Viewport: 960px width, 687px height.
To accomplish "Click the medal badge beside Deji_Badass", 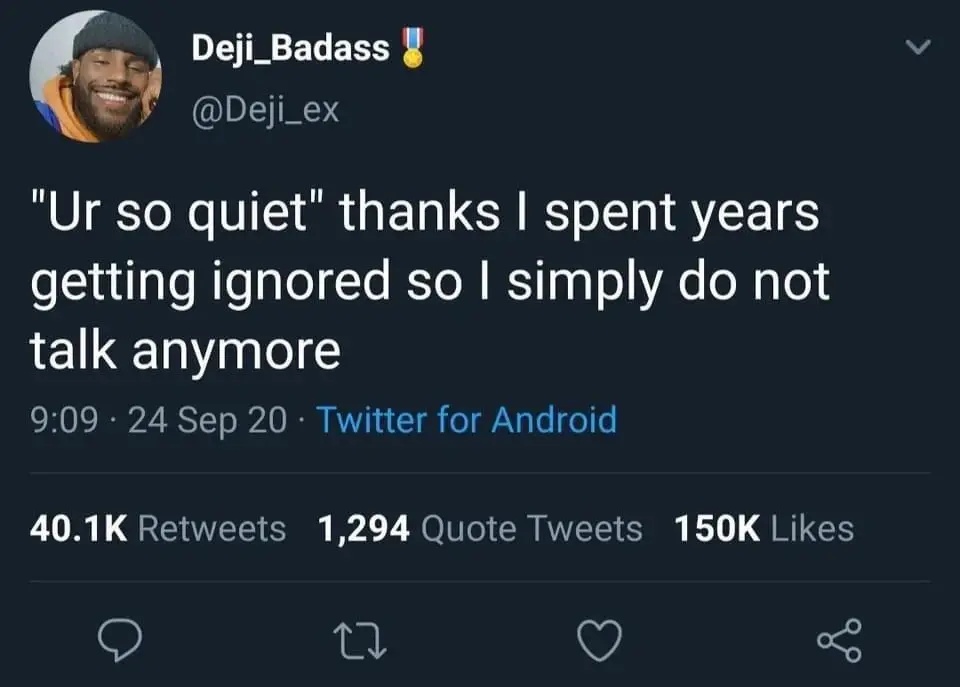I will [409, 47].
